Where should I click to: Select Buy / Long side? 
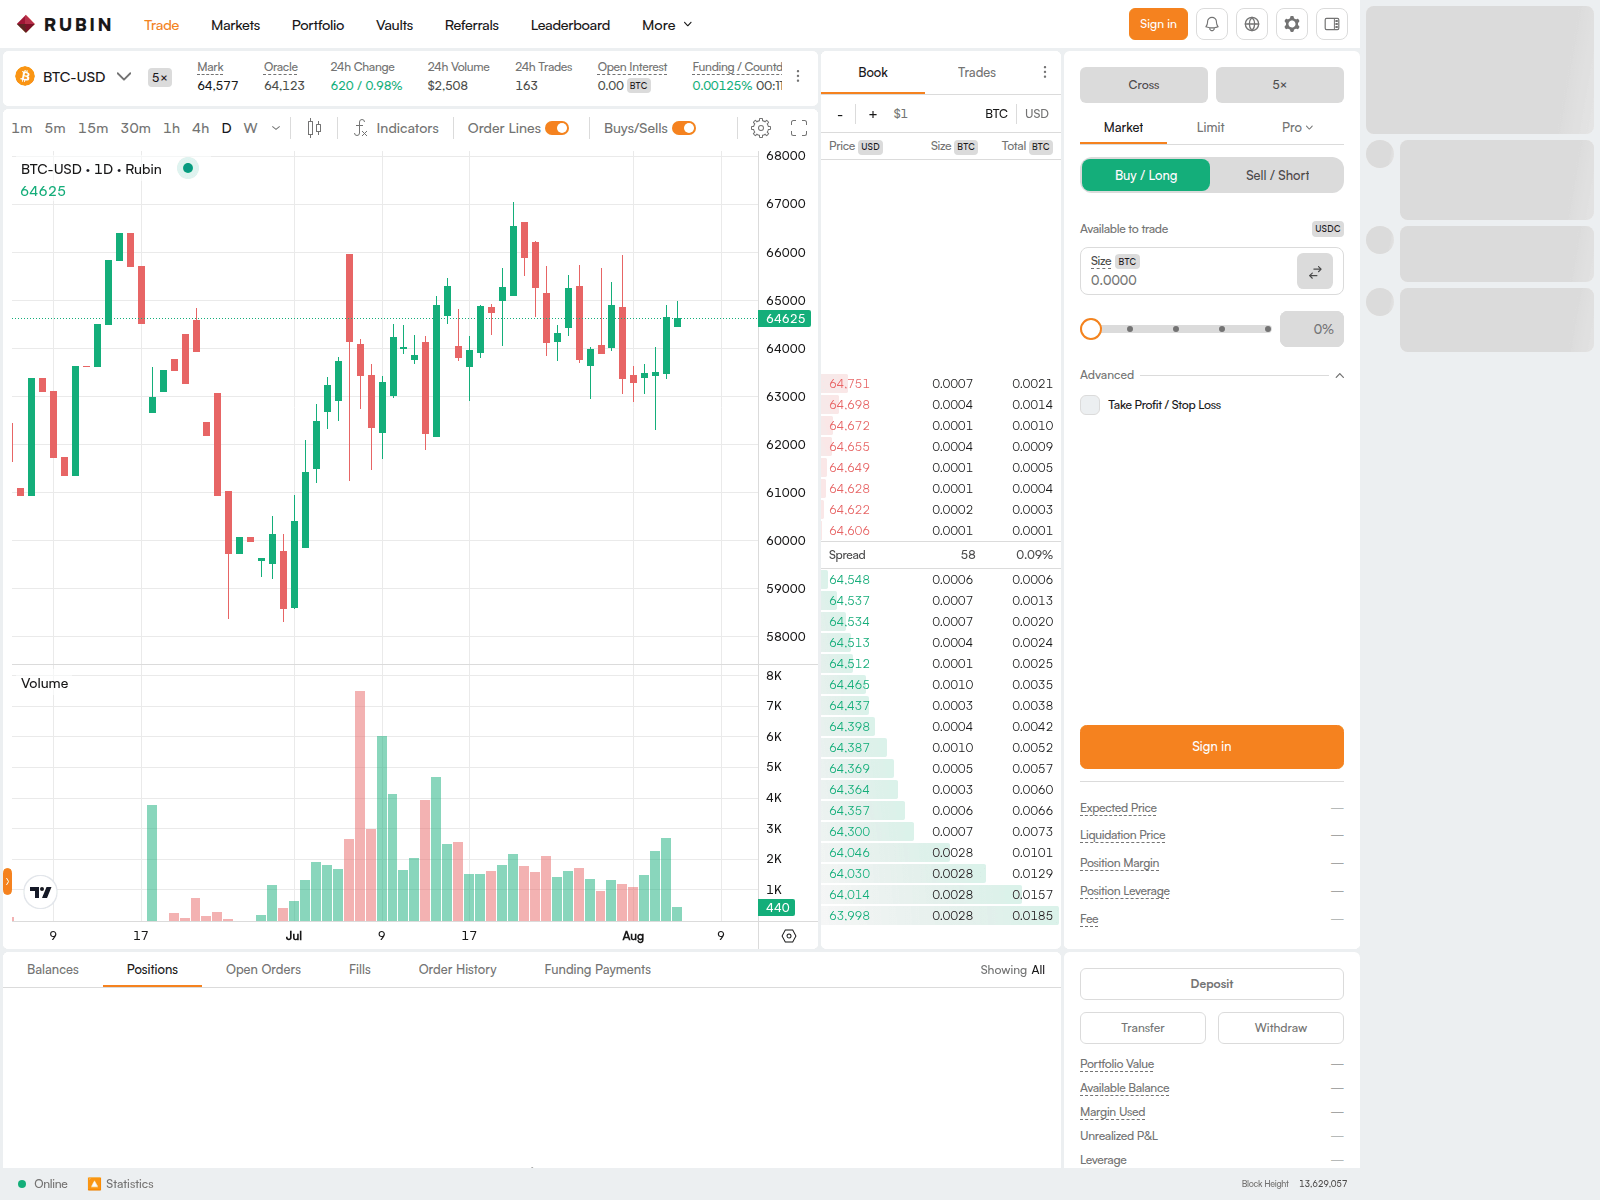coord(1146,175)
